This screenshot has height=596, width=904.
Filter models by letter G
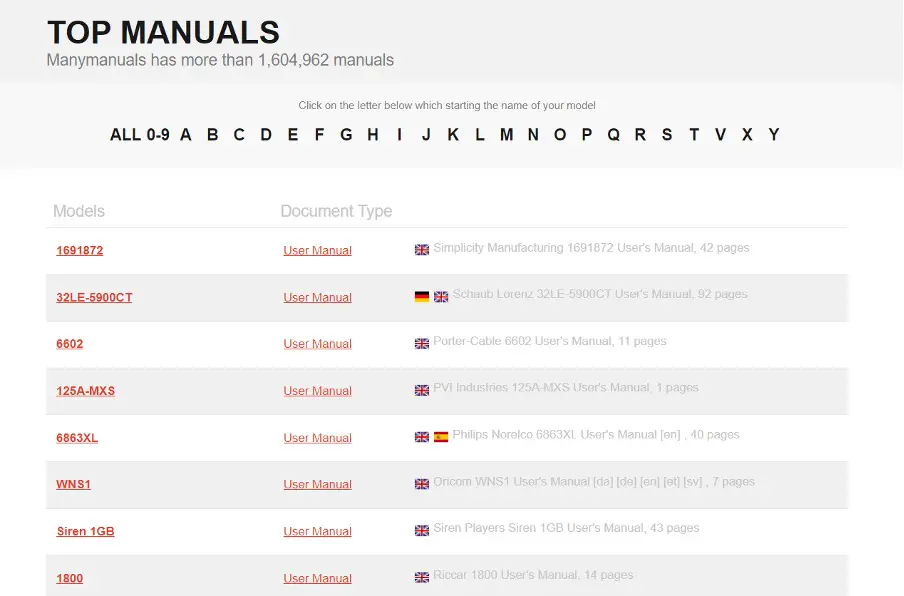[x=346, y=134]
